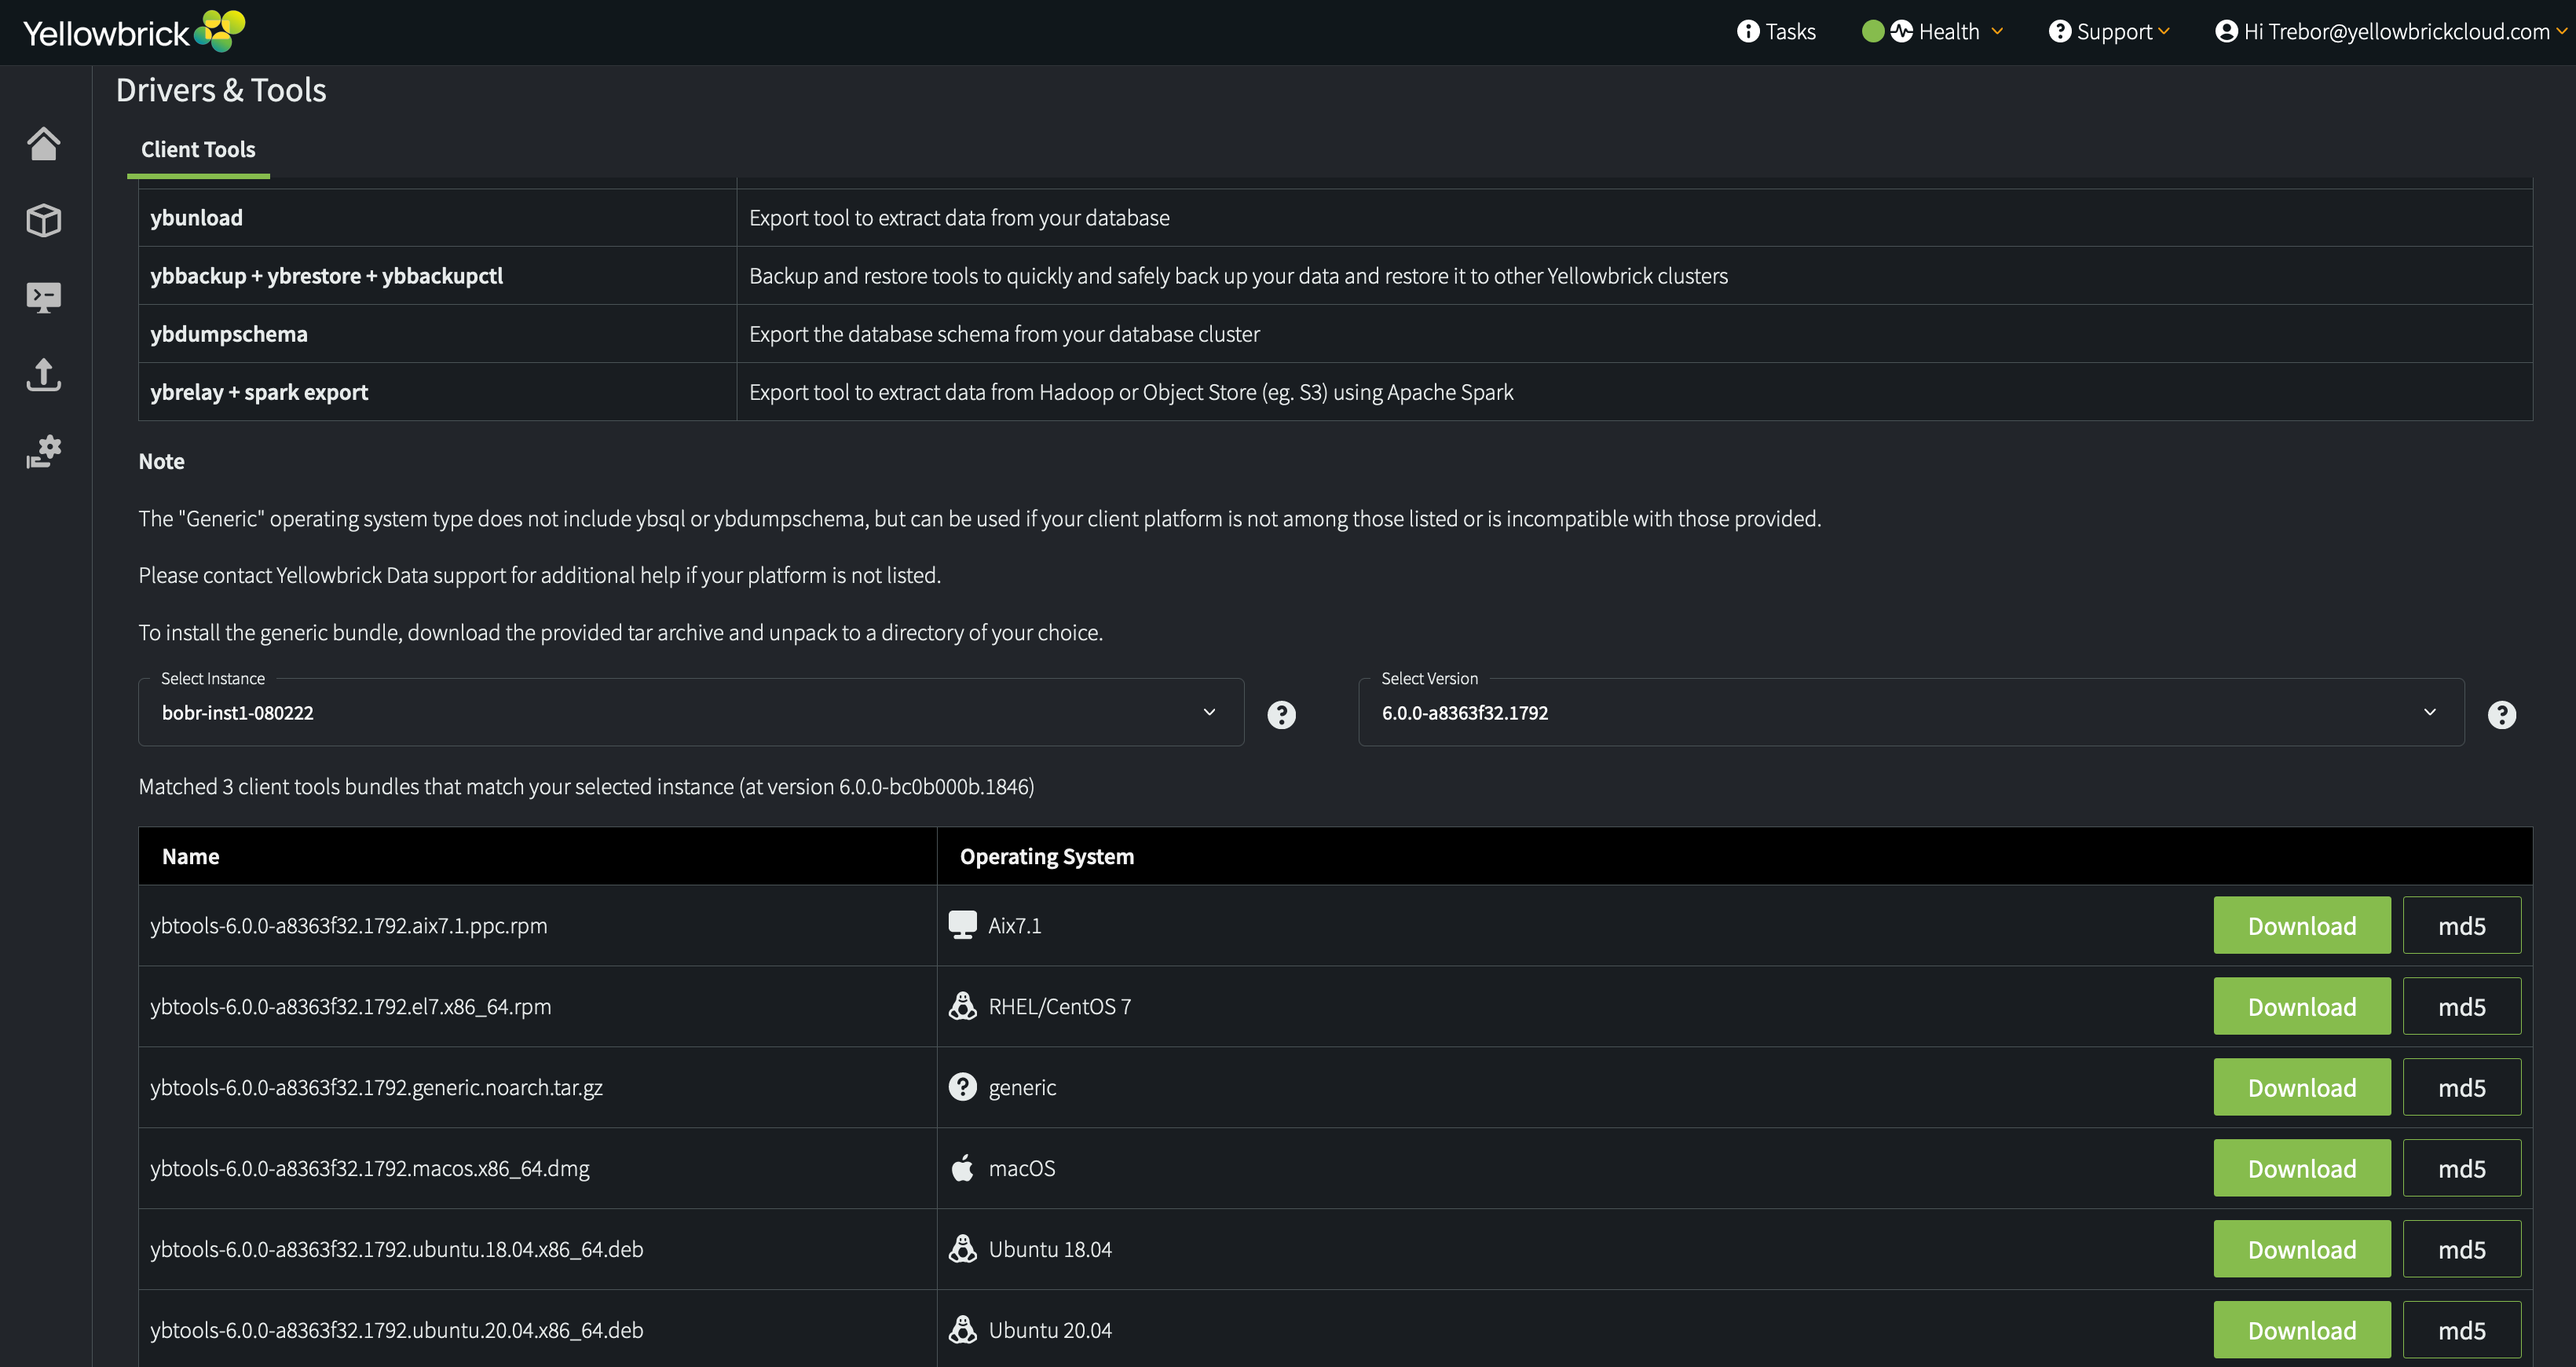Open the cube icon in sidebar
This screenshot has width=2576, height=1367.
44,220
